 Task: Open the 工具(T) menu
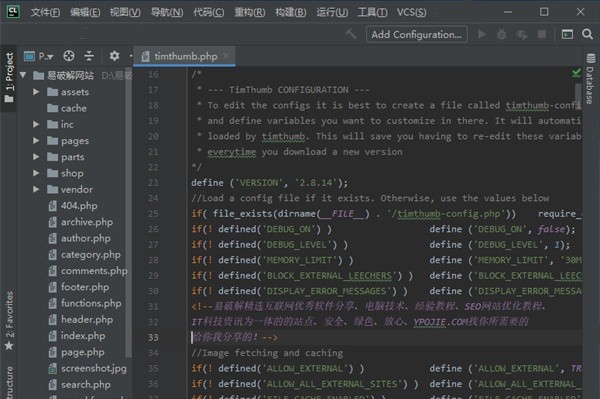point(372,12)
